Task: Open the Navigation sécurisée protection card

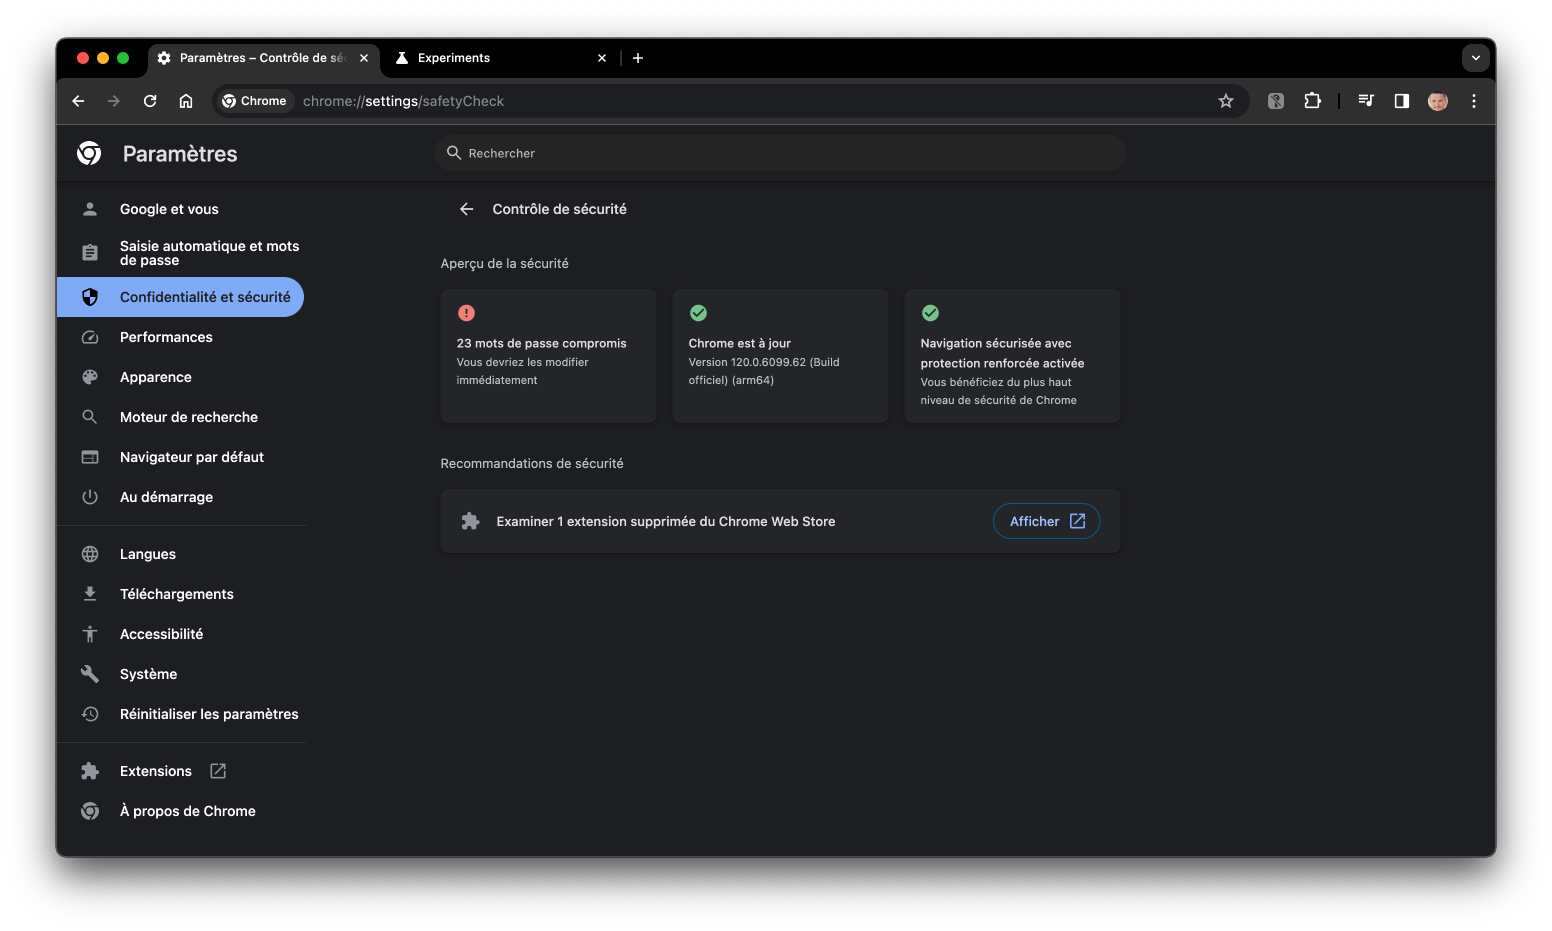Action: coord(1012,356)
